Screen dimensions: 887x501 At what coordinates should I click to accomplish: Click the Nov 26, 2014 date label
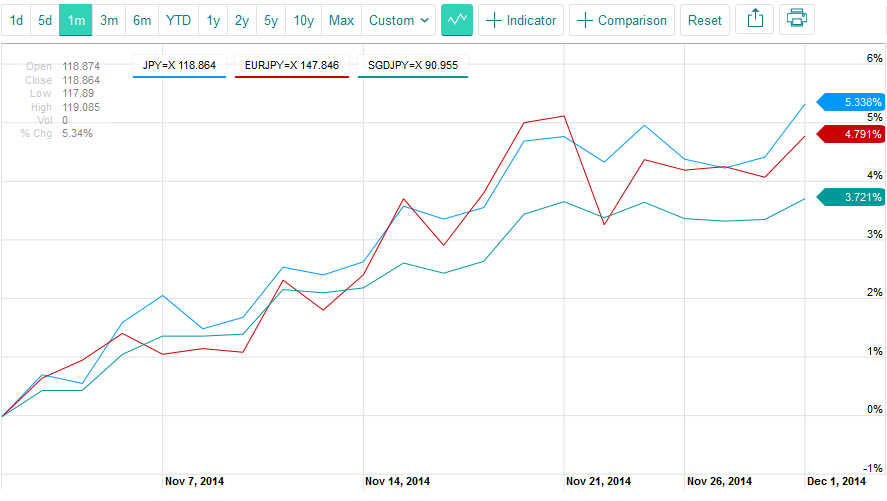coord(720,481)
